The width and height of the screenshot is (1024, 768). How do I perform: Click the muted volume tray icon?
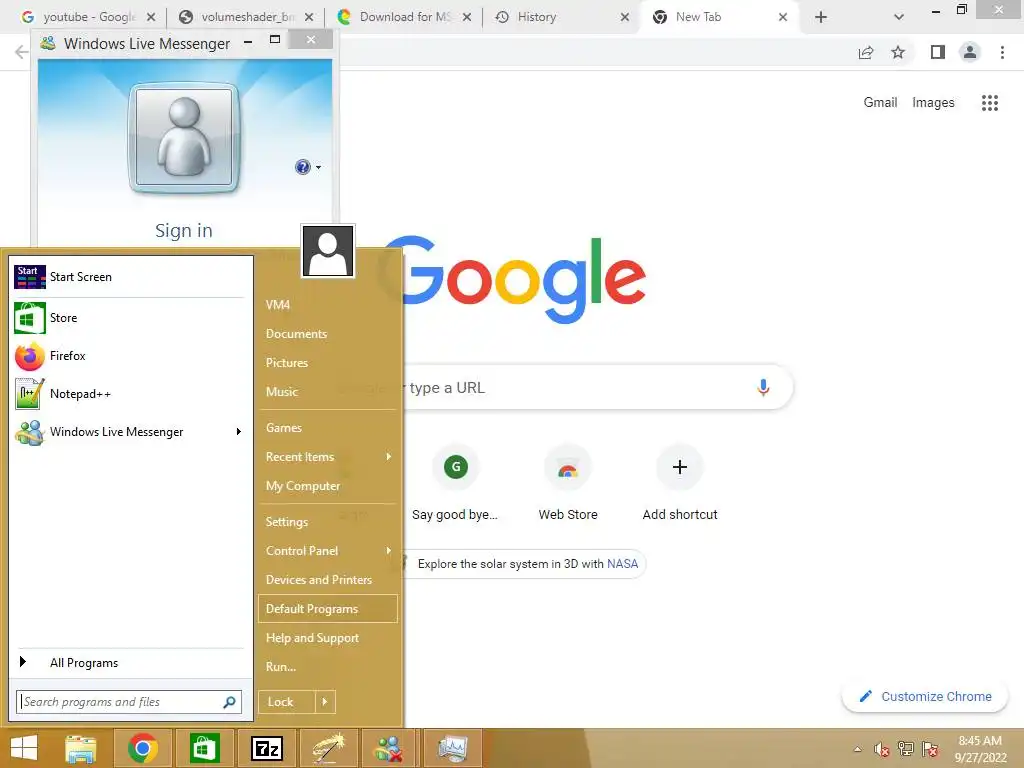[882, 749]
